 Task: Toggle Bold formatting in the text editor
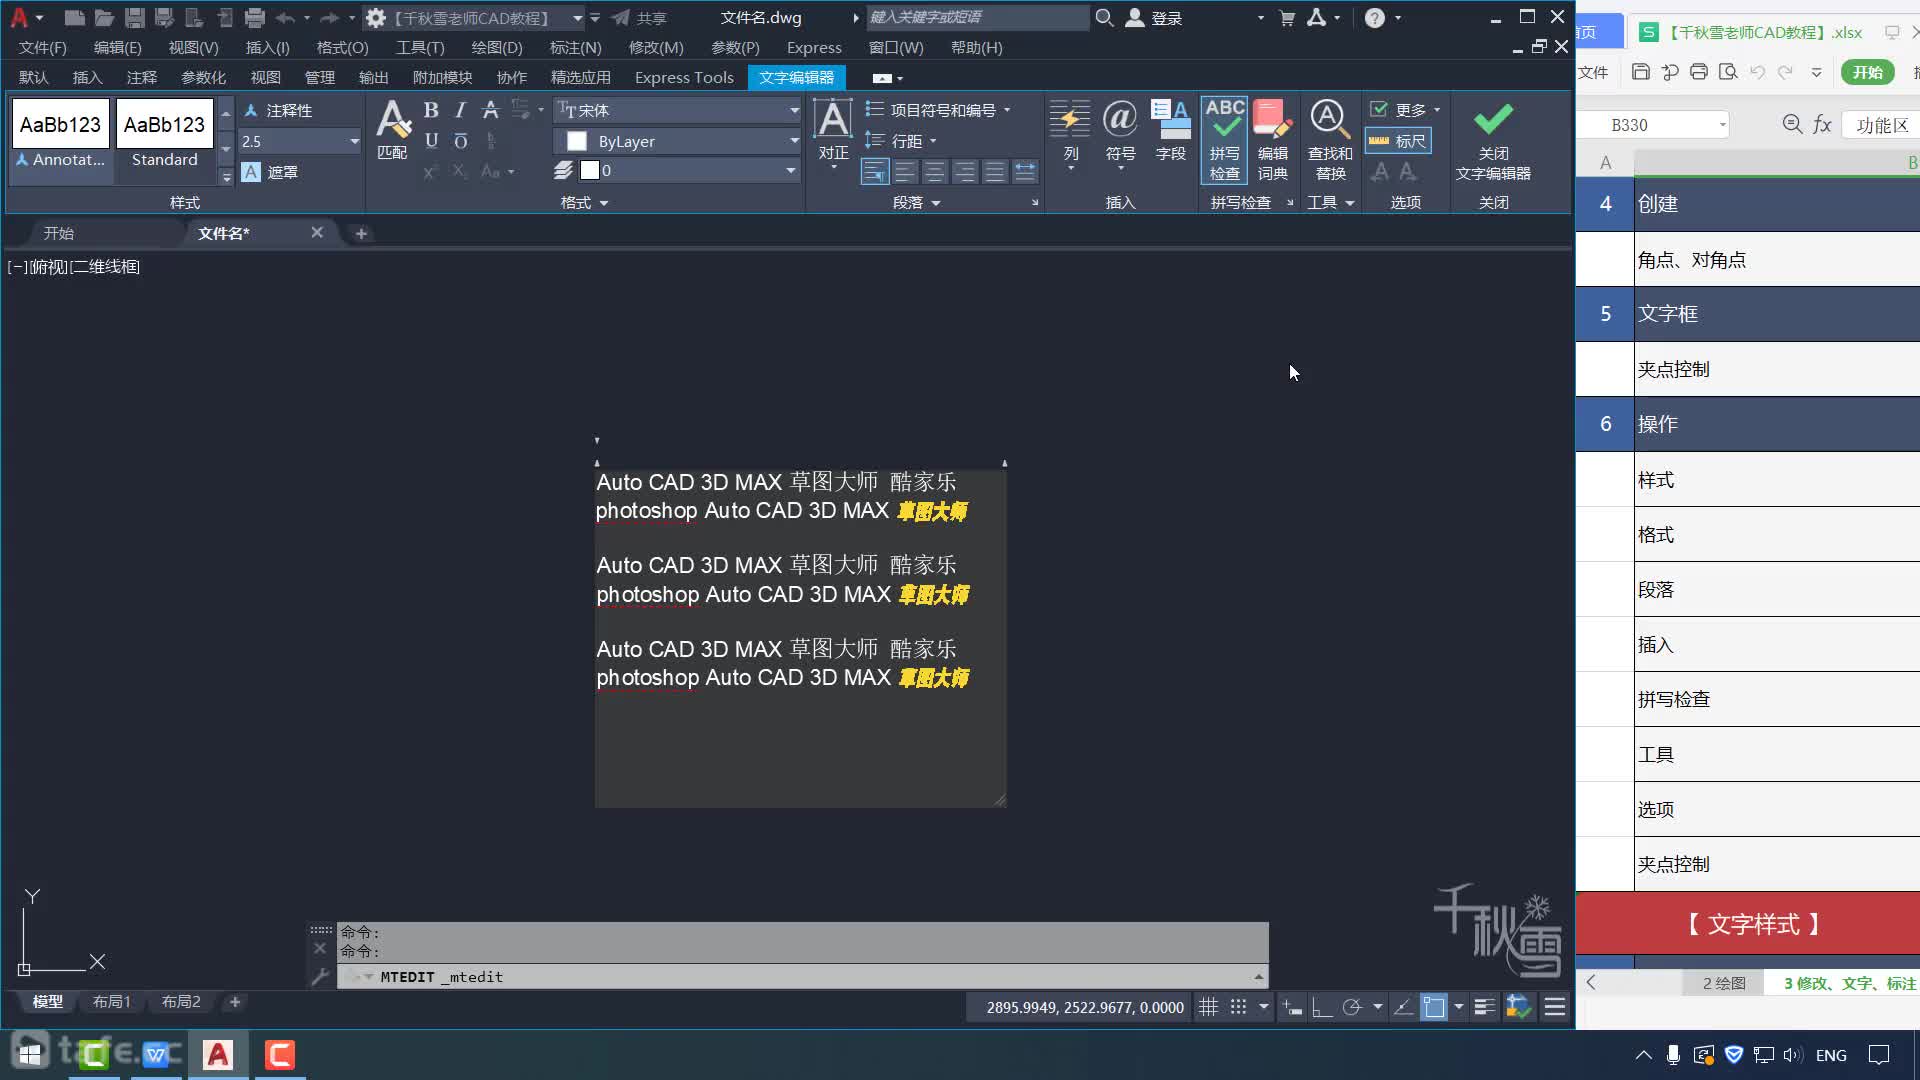click(431, 110)
